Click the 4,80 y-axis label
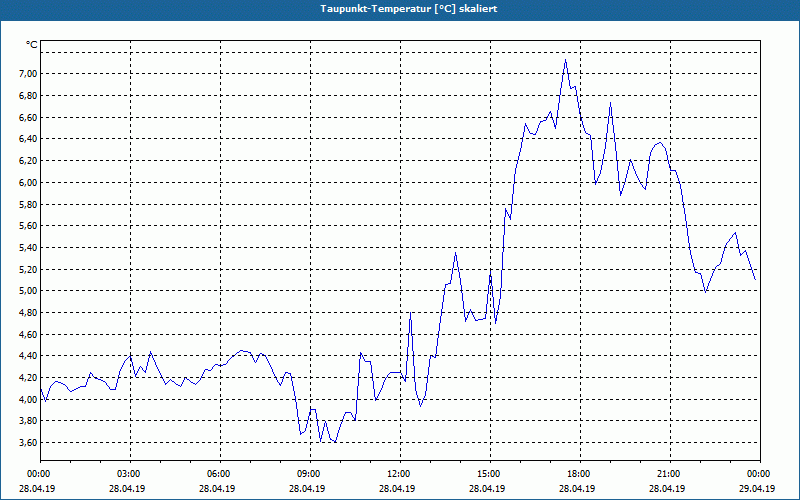Viewport: 800px width, 500px height. pos(29,313)
